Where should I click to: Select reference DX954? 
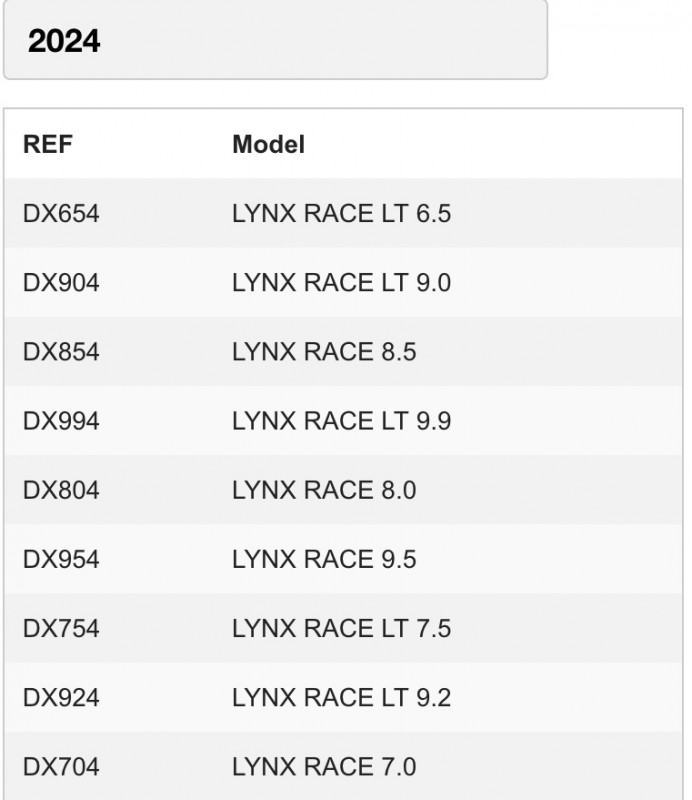click(61, 559)
